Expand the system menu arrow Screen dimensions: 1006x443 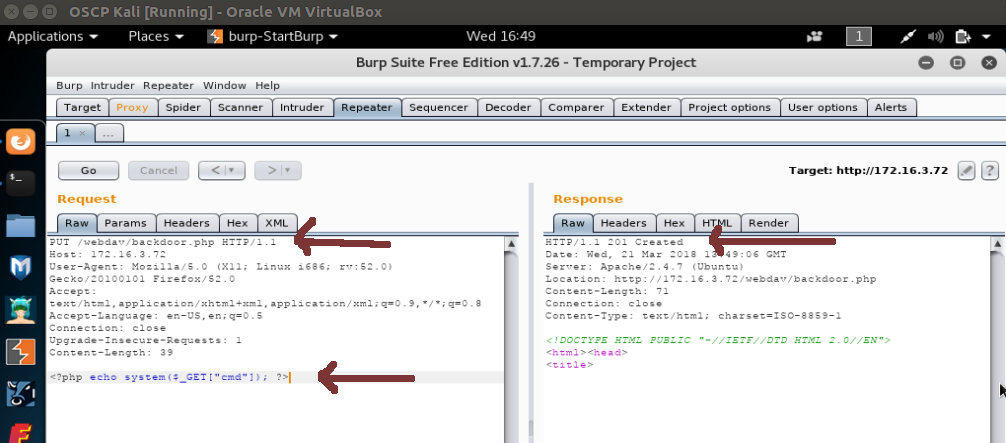pyautogui.click(x=986, y=37)
